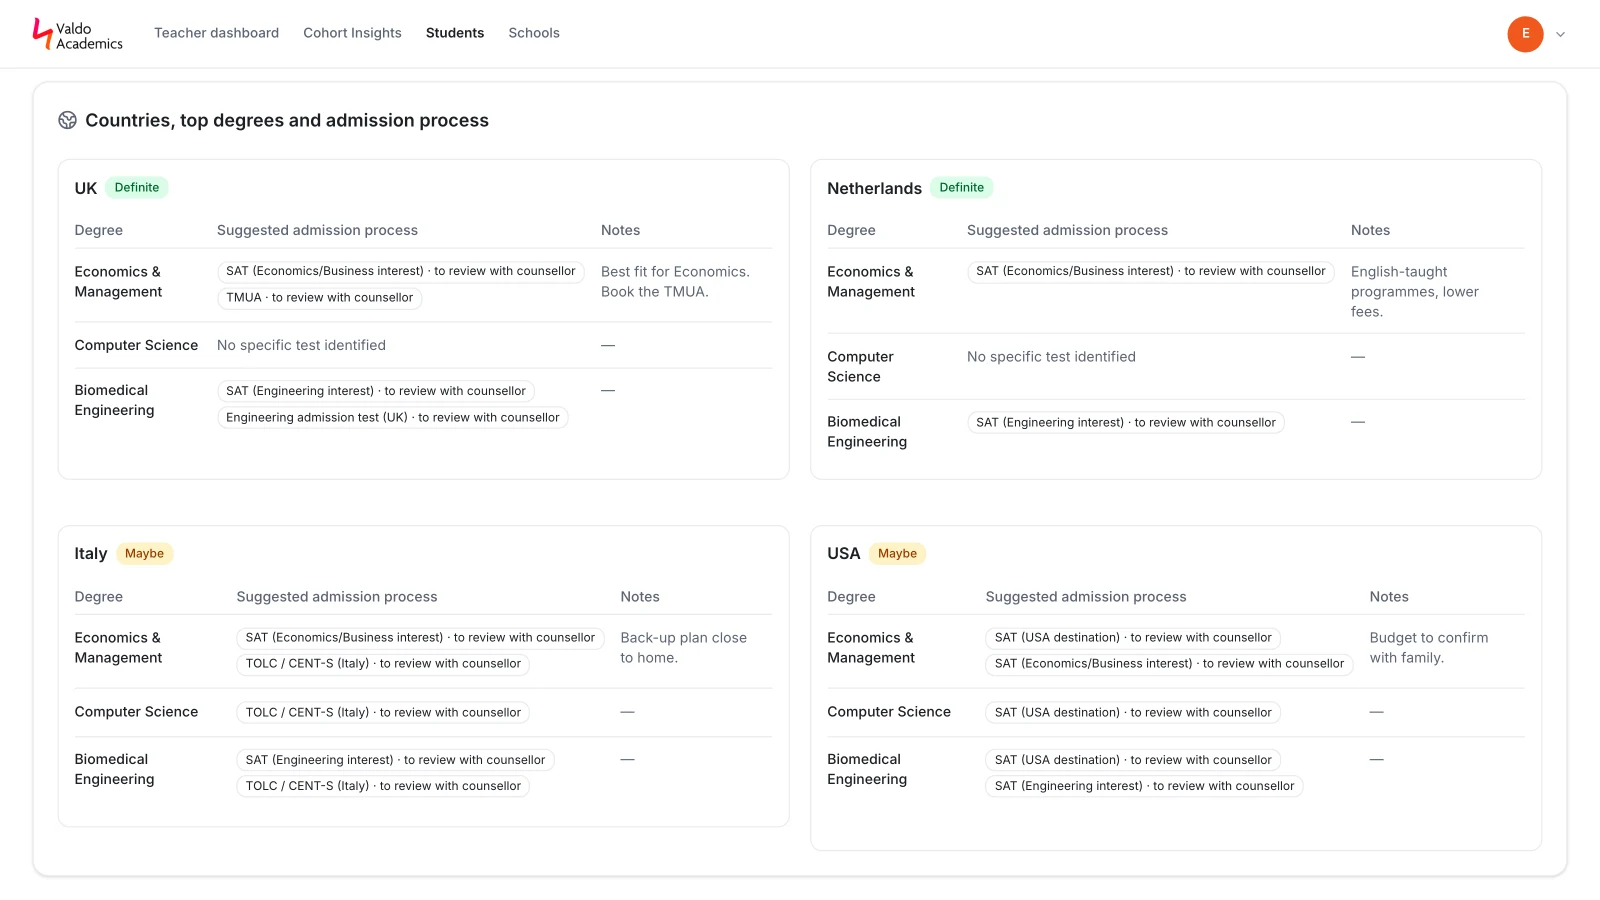This screenshot has width=1600, height=900.
Task: Click the UK country heading
Action: [86, 189]
